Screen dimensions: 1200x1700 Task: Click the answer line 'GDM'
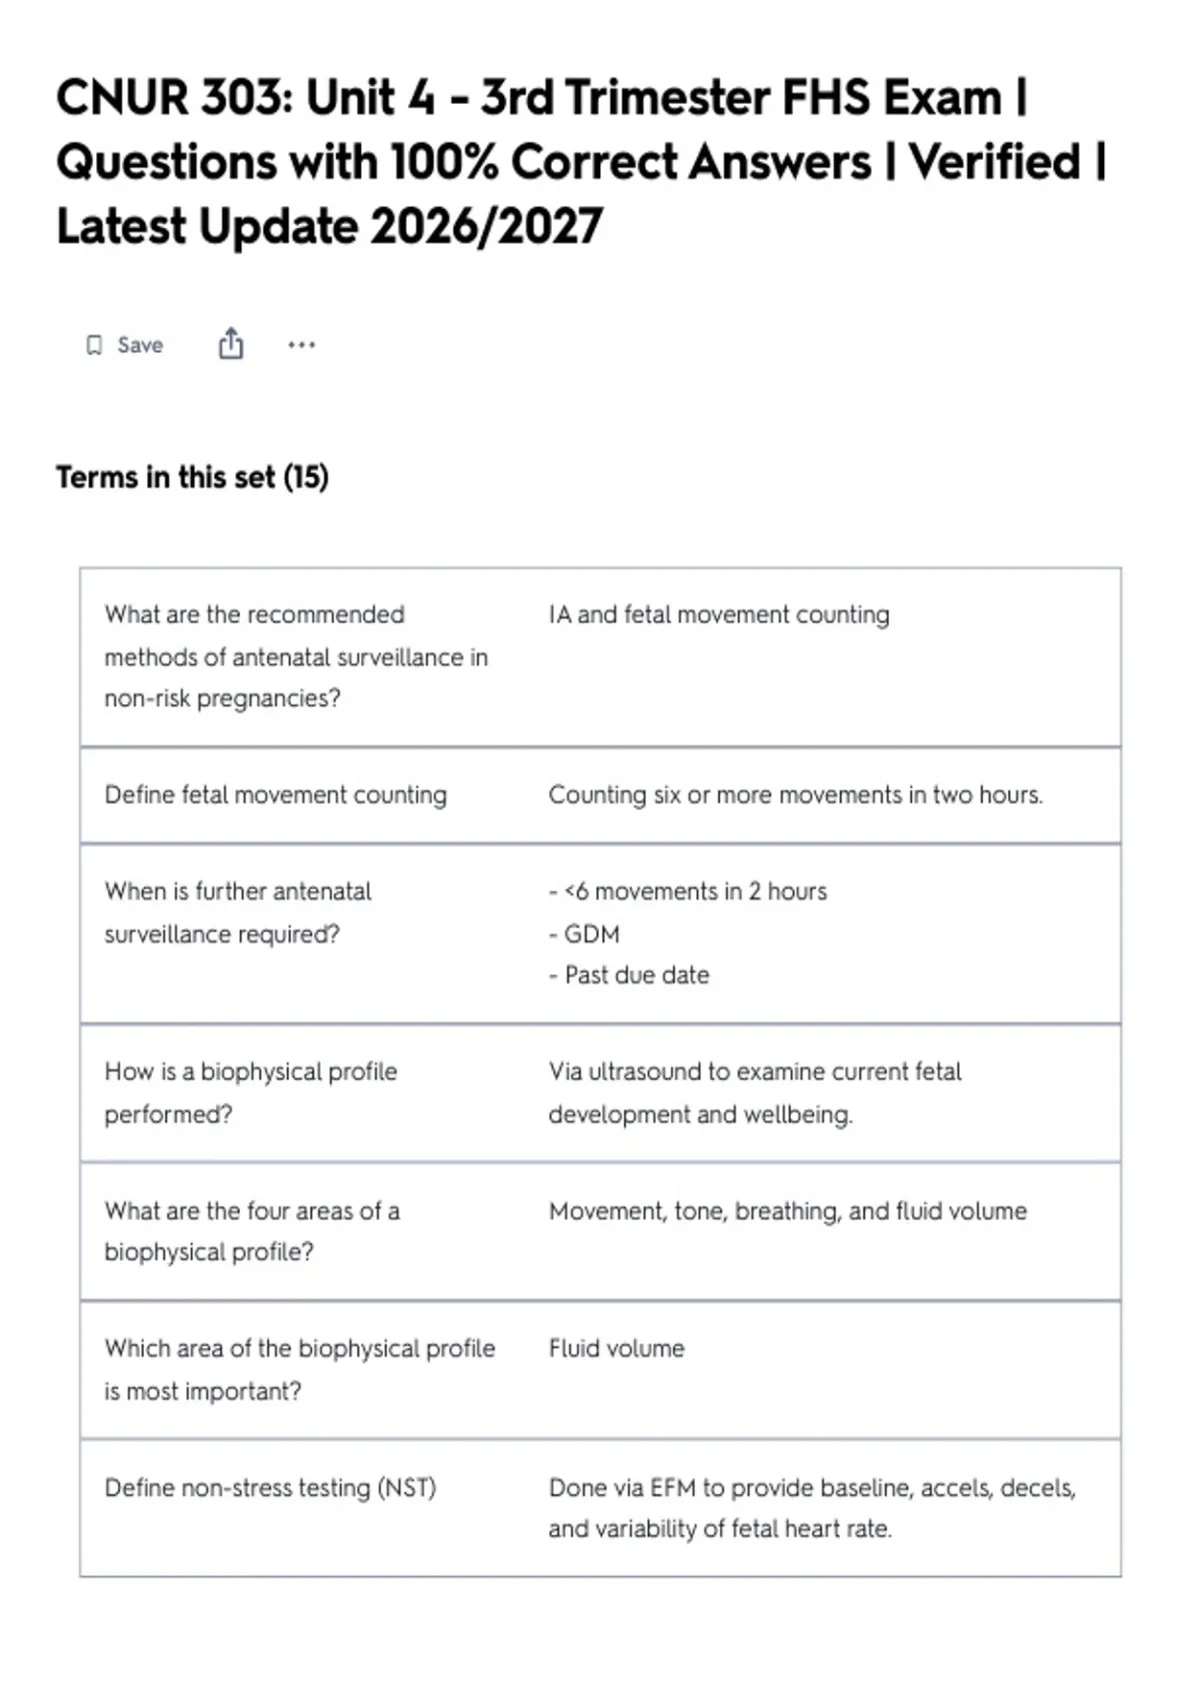(584, 934)
